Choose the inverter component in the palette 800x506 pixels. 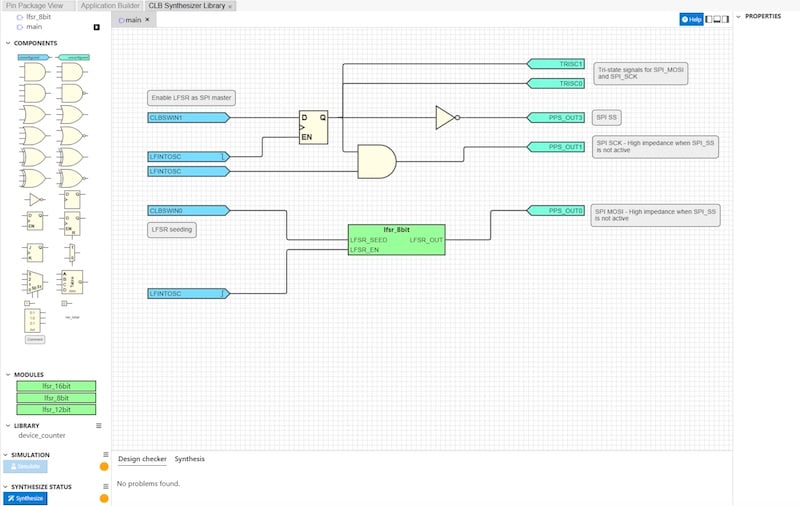tap(34, 199)
